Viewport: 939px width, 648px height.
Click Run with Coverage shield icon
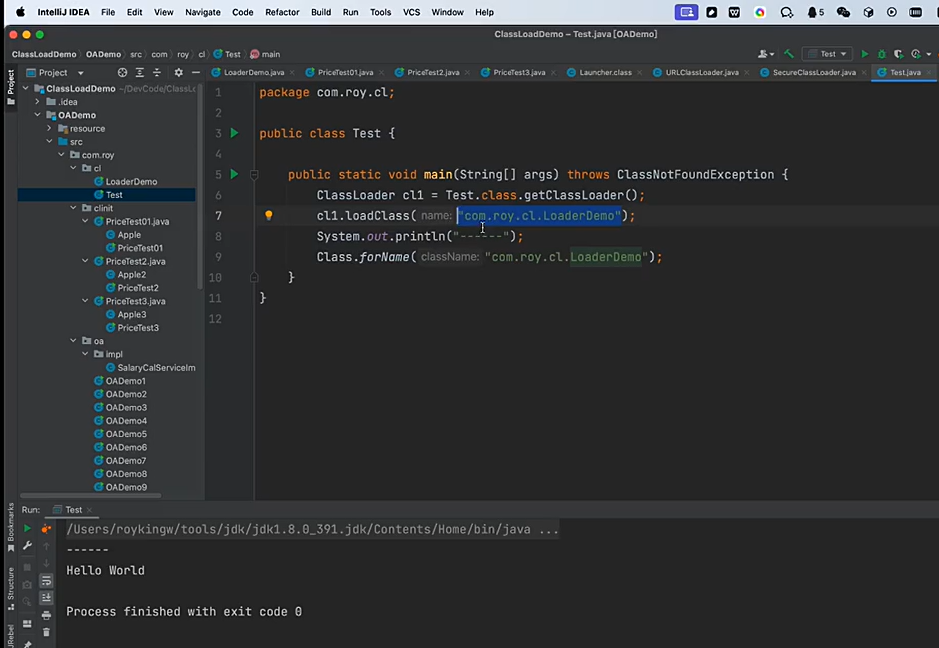[896, 54]
